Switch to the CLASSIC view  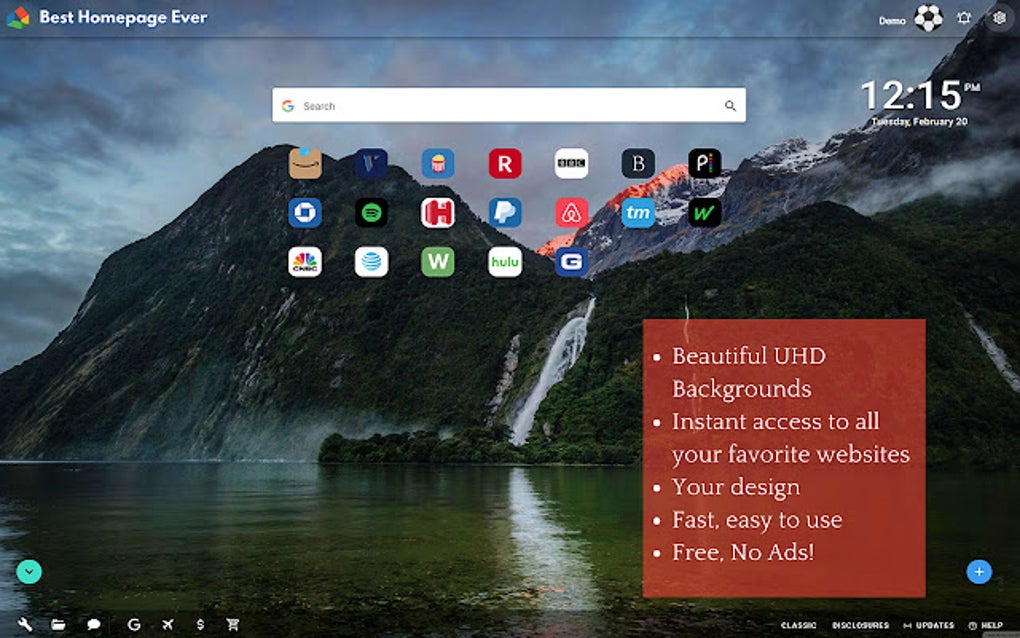click(797, 624)
